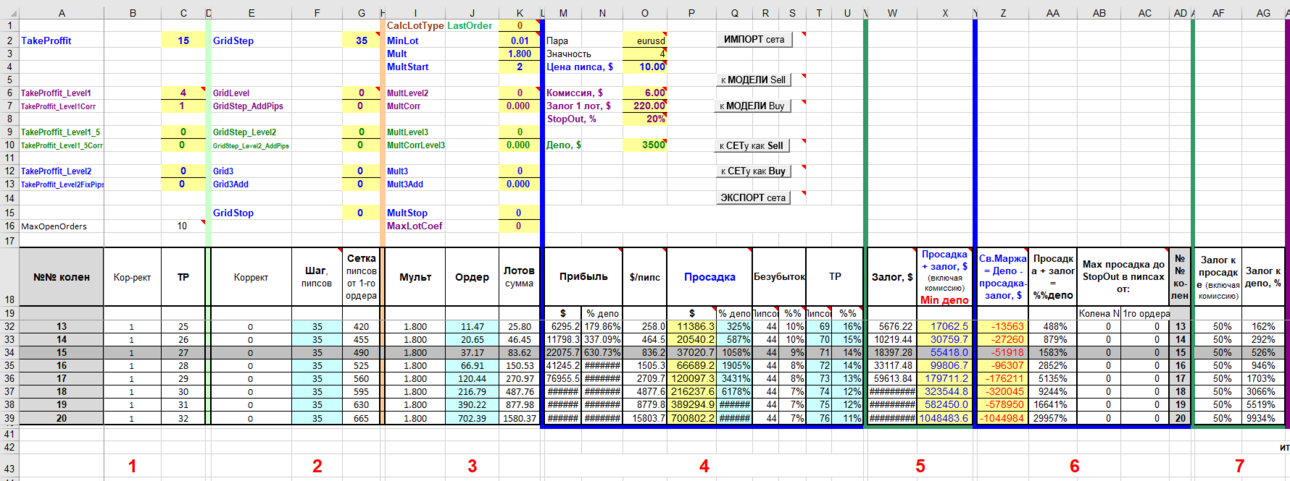
Task: Click the к МОДЕЛИ Buy button
Action: pyautogui.click(x=753, y=105)
